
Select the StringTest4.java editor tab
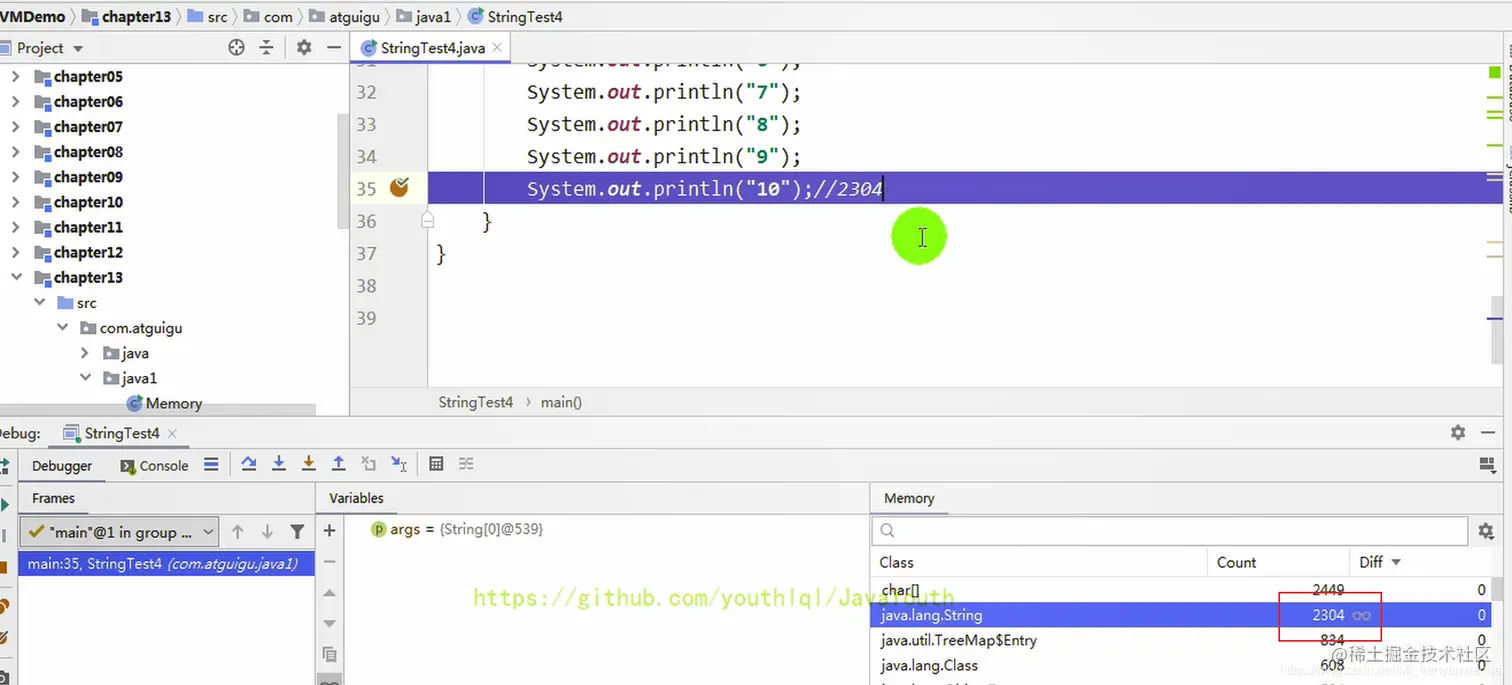click(x=430, y=47)
